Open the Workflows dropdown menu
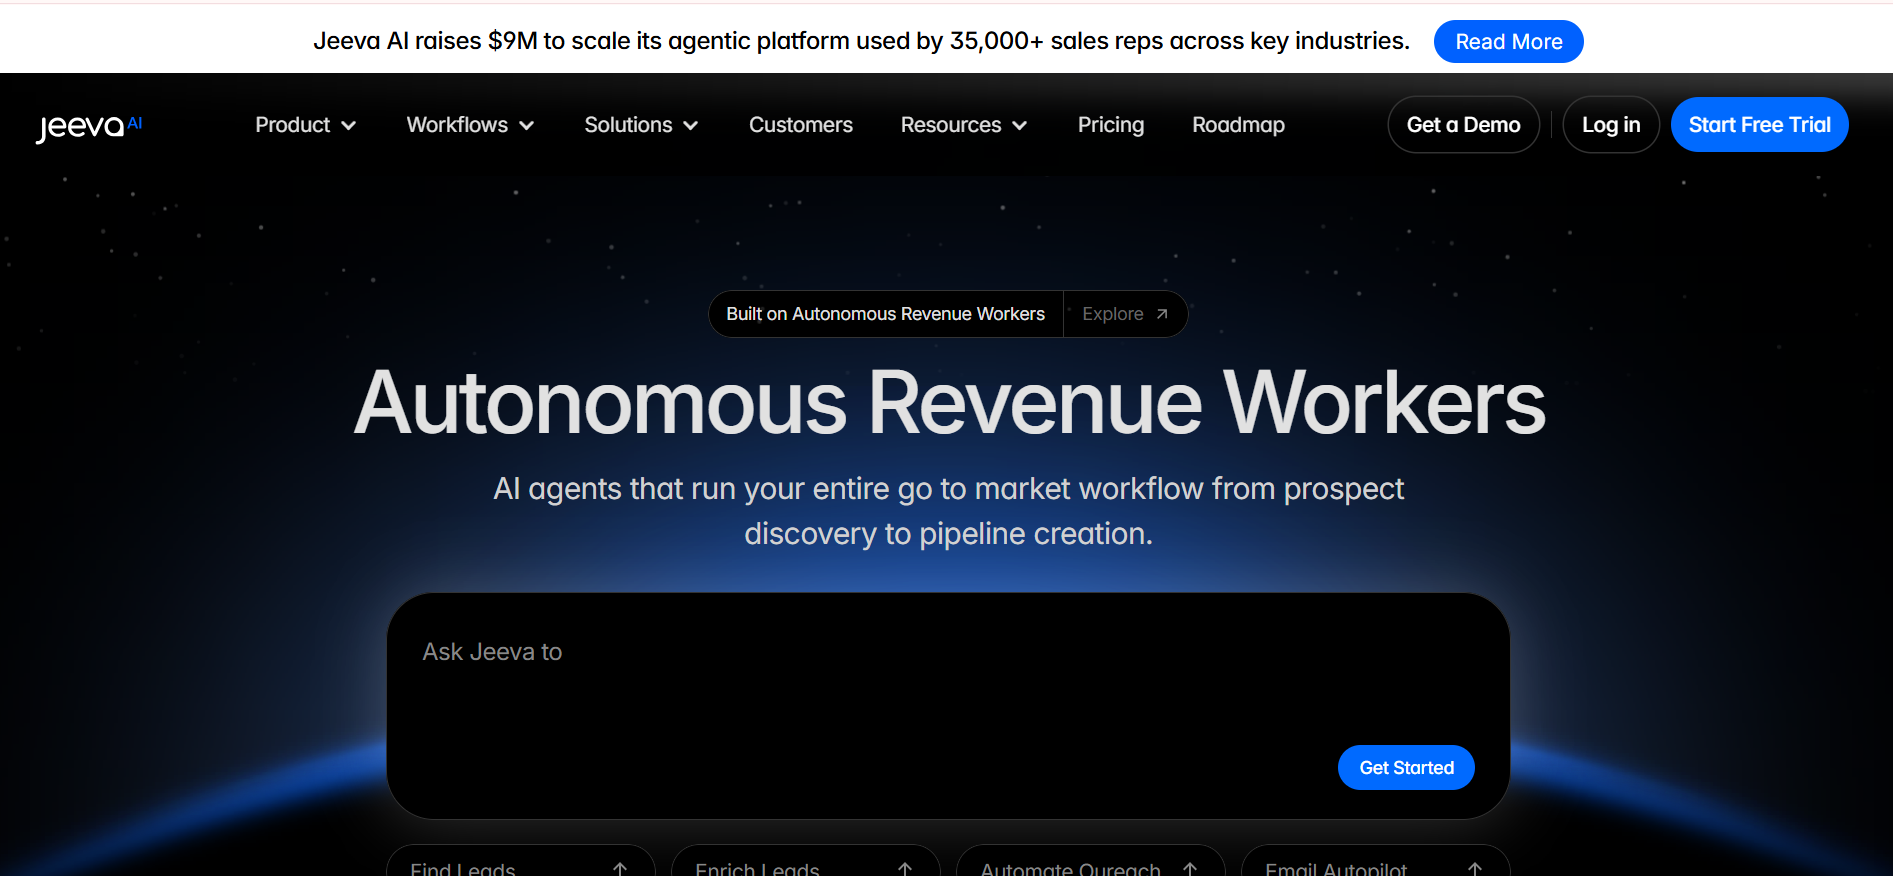 point(470,125)
